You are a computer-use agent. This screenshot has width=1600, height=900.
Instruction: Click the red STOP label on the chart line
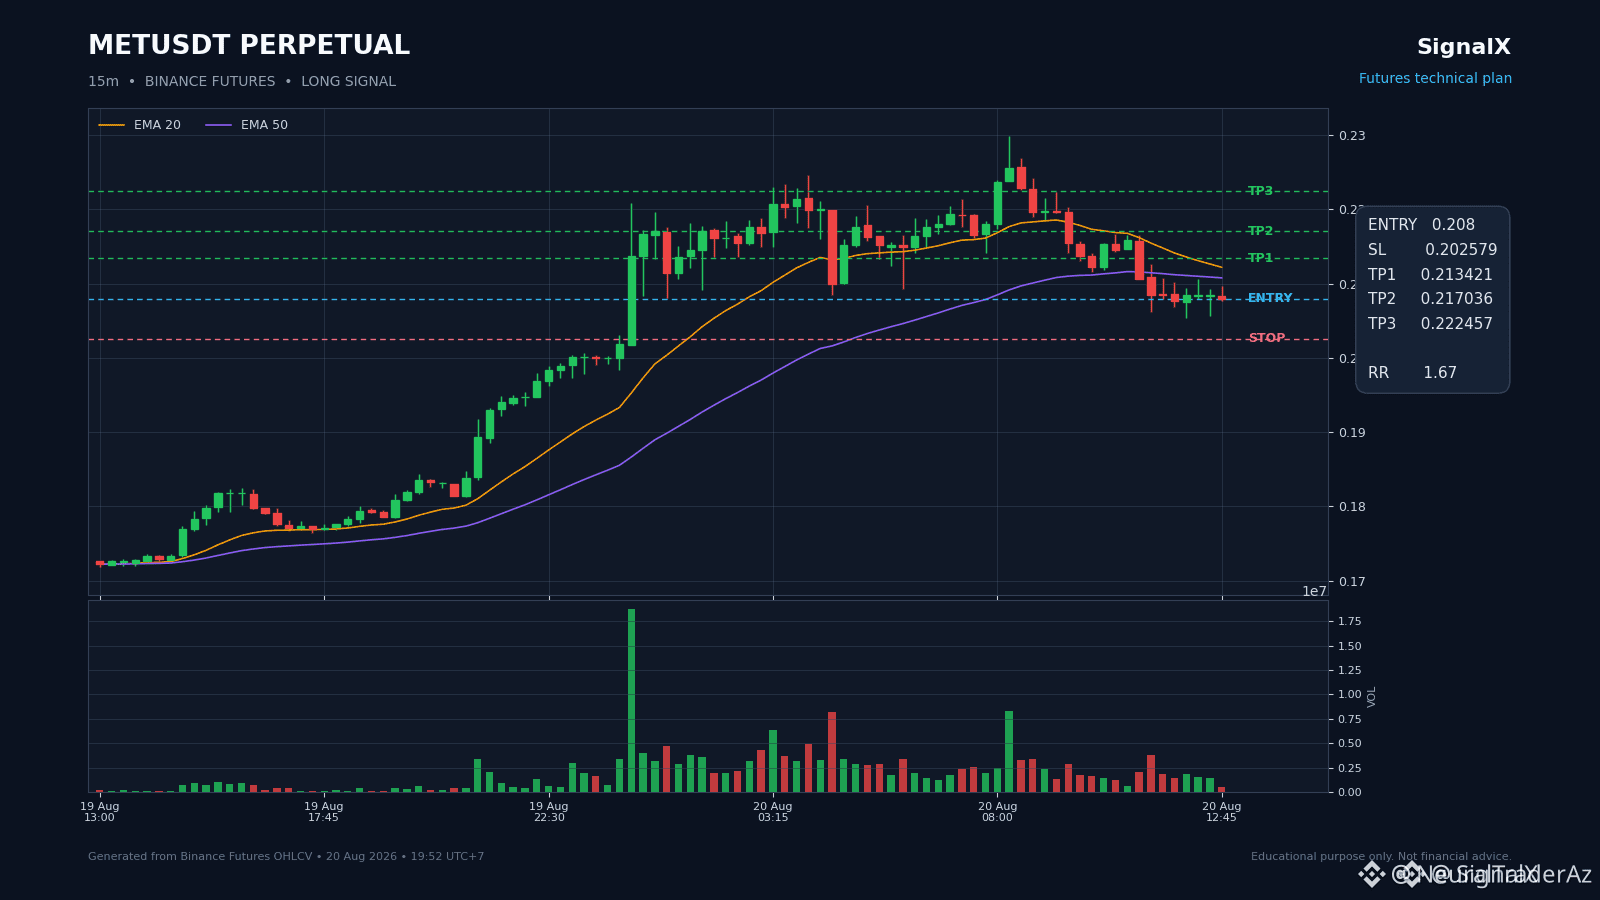coord(1267,338)
